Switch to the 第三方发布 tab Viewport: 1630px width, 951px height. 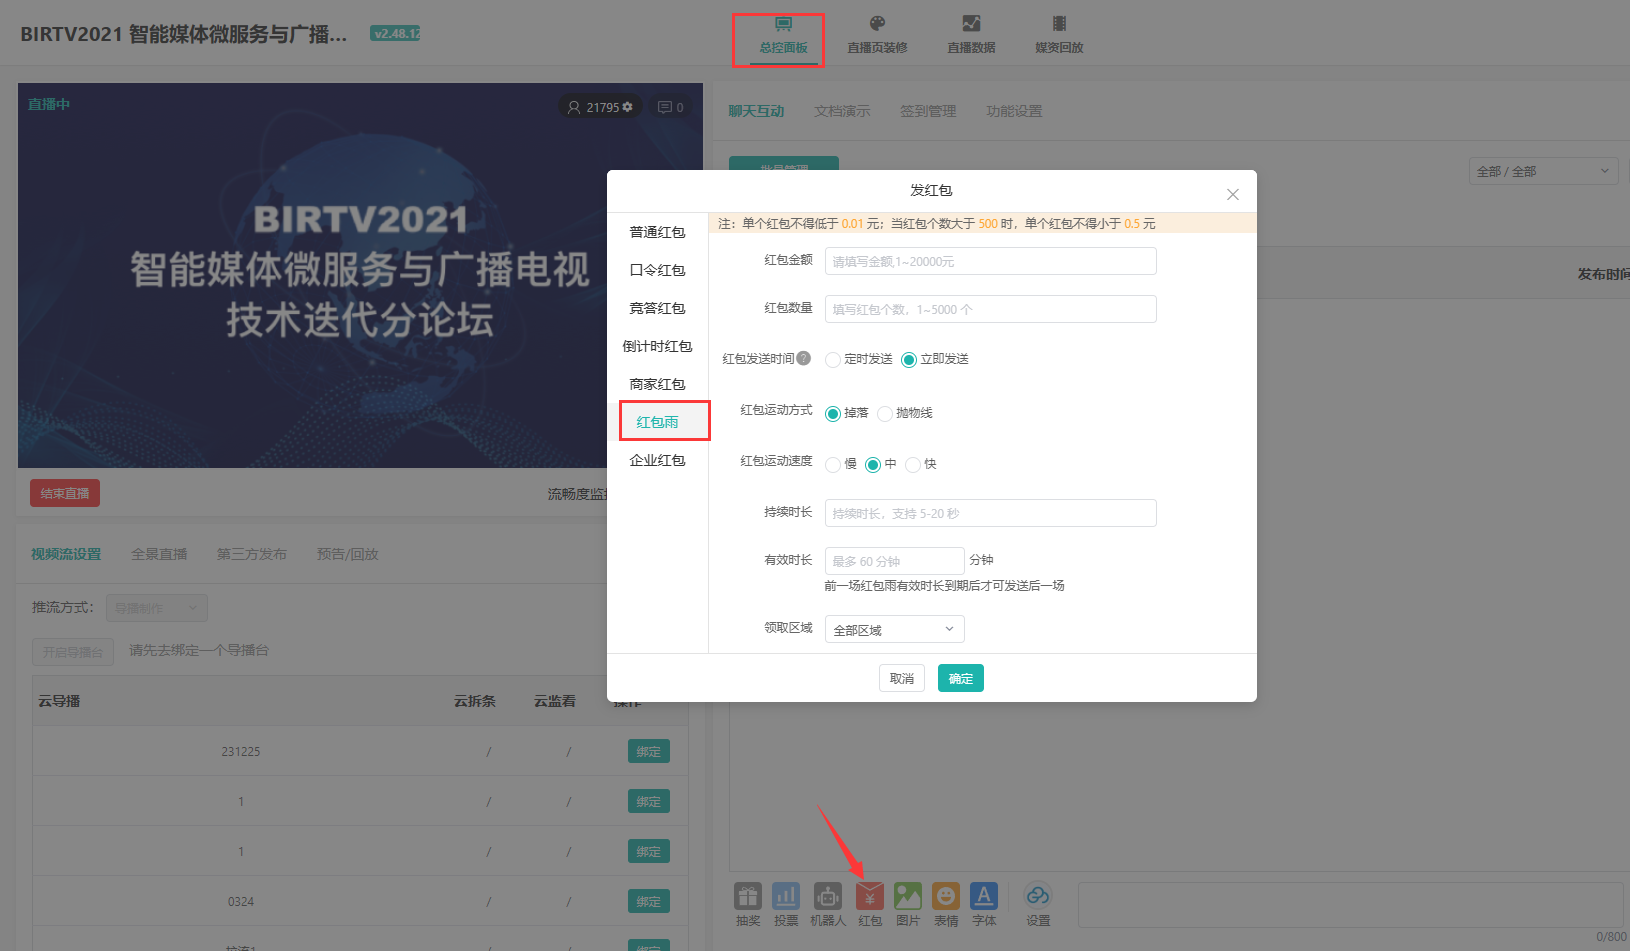click(x=252, y=554)
